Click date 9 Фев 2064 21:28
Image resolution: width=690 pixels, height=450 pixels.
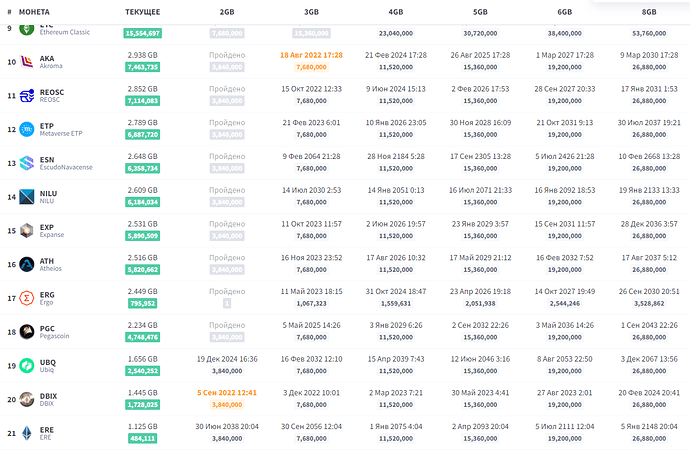(311, 156)
